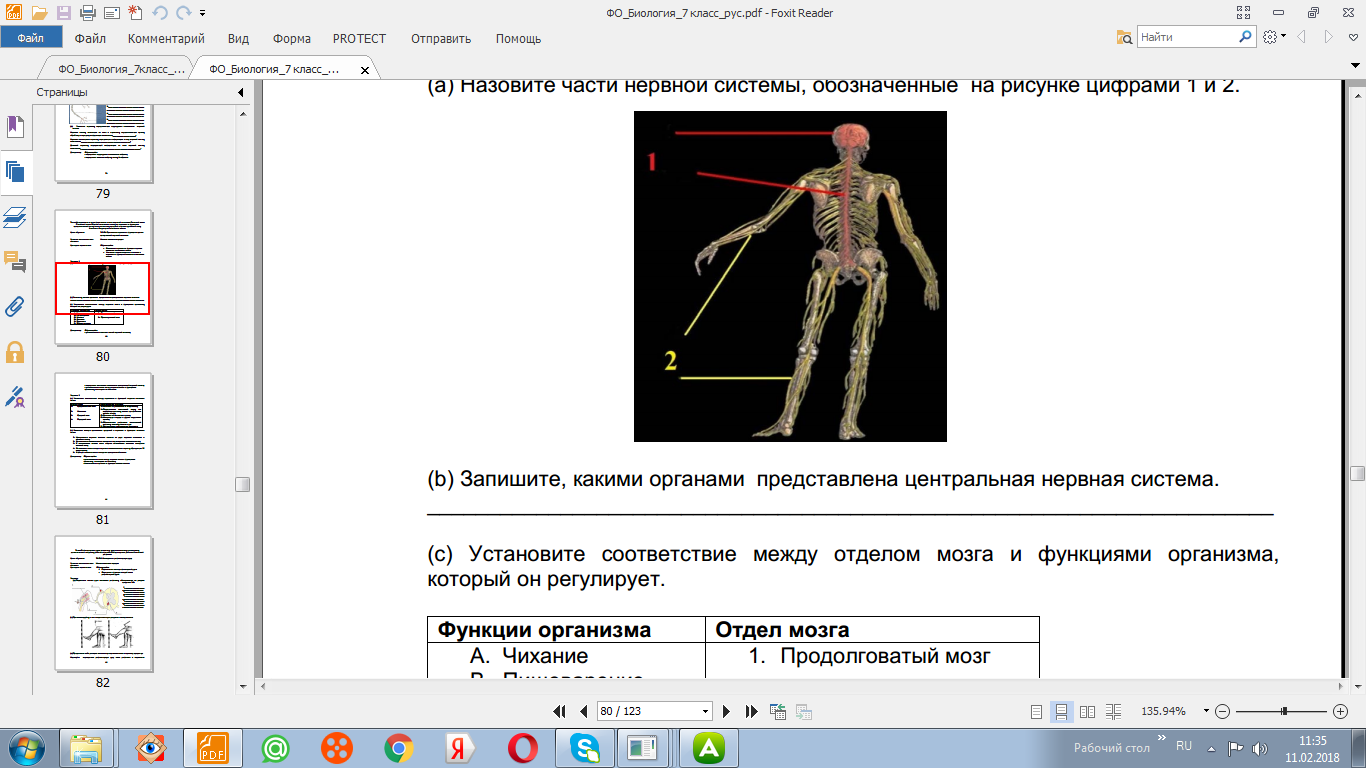Toggle full screen mode
The height and width of the screenshot is (768, 1366).
(1244, 13)
